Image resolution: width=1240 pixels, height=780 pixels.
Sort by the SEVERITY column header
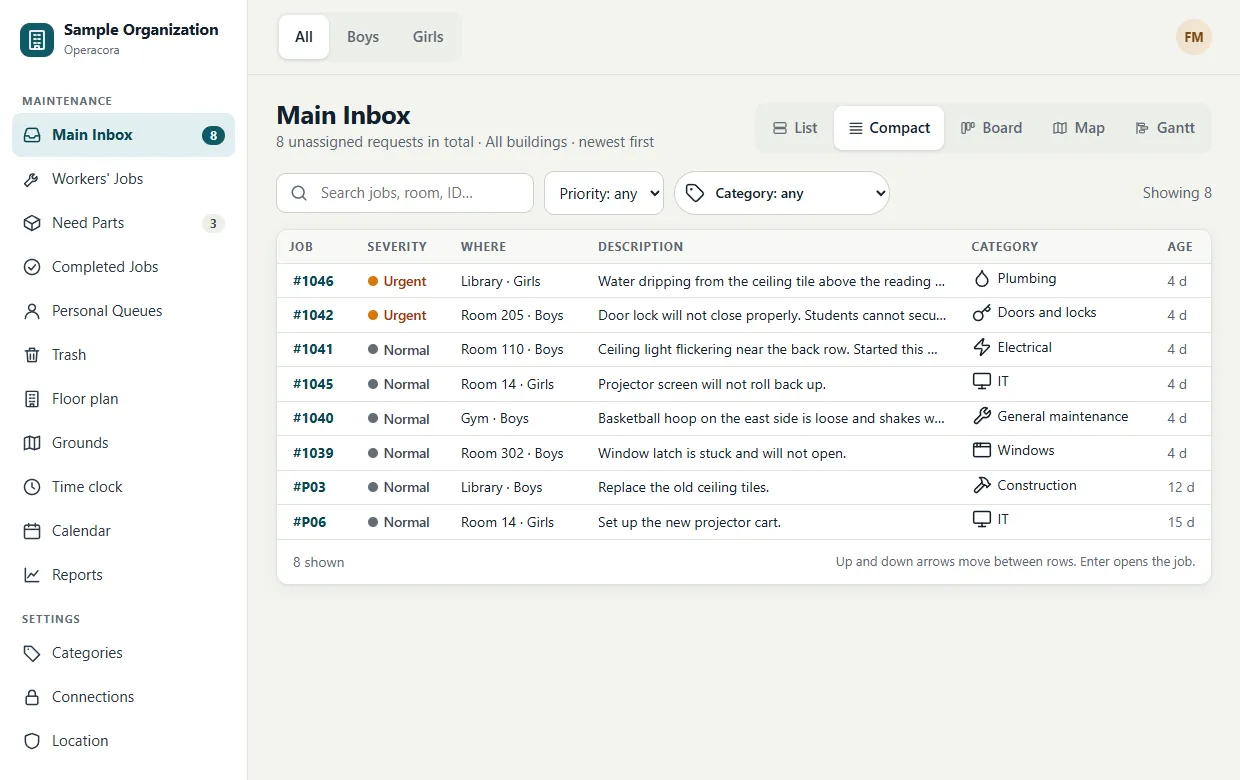click(x=397, y=247)
